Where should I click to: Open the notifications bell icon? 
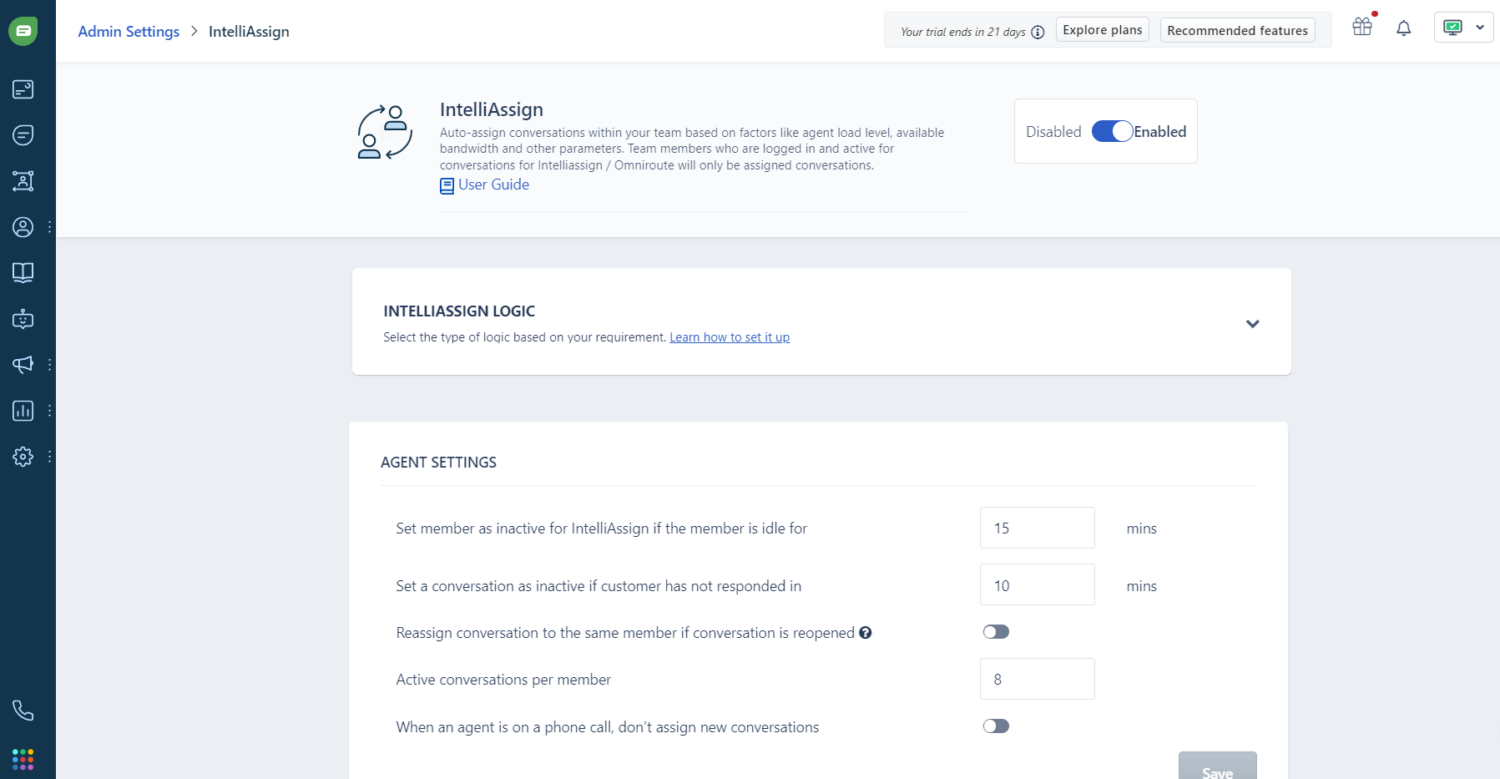click(x=1404, y=29)
